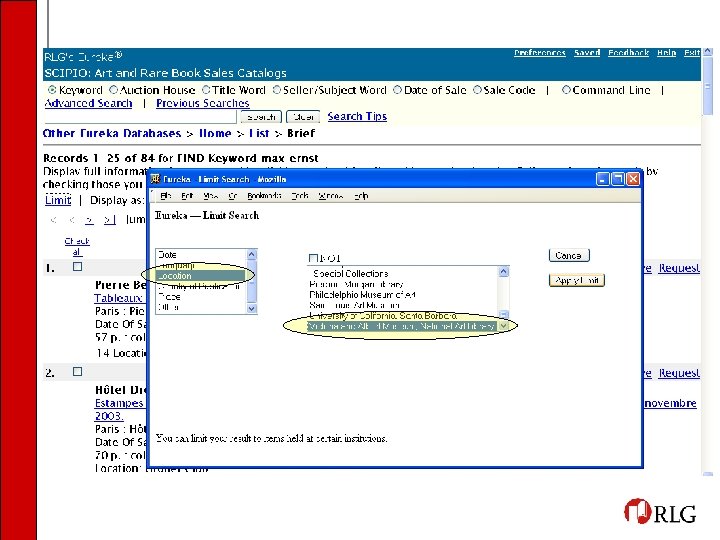Open the Go menu in Limit Search window
This screenshot has height=540, width=720.
(x=232, y=196)
